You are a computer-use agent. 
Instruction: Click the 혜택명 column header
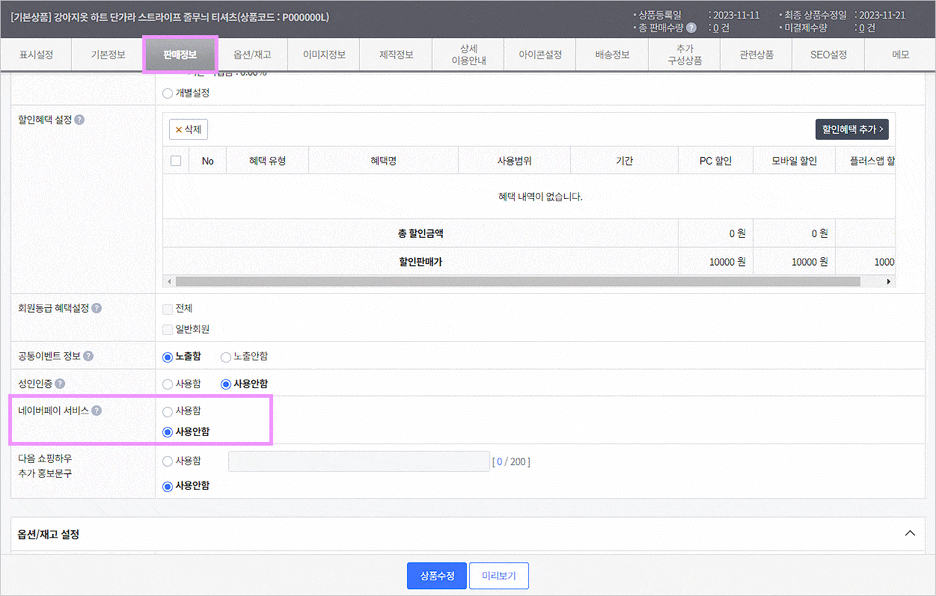click(383, 161)
